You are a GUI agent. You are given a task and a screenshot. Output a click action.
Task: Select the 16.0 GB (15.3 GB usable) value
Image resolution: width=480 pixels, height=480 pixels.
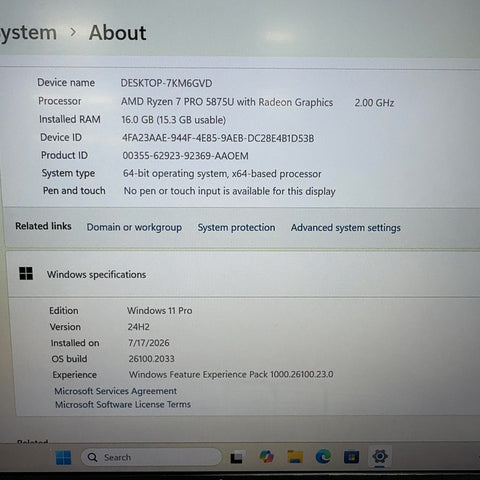pos(173,120)
